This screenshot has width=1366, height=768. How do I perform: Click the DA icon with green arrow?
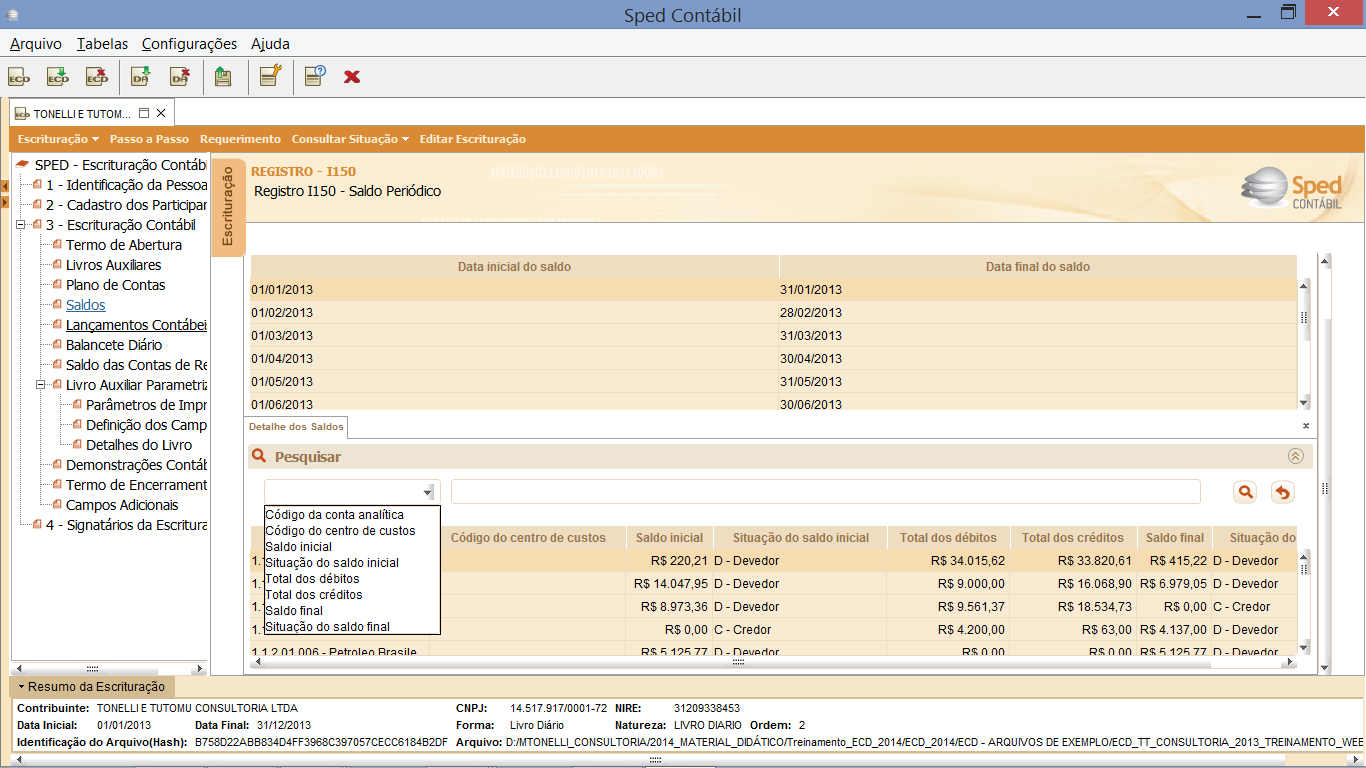tap(141, 77)
